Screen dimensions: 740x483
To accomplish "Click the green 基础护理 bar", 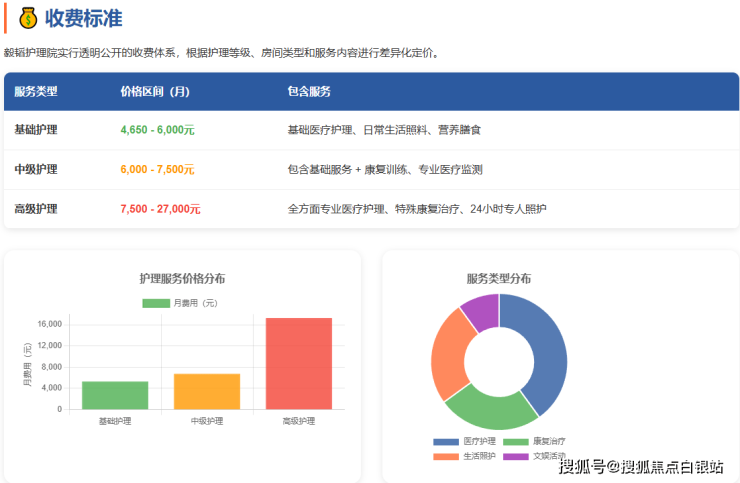I will click(115, 395).
